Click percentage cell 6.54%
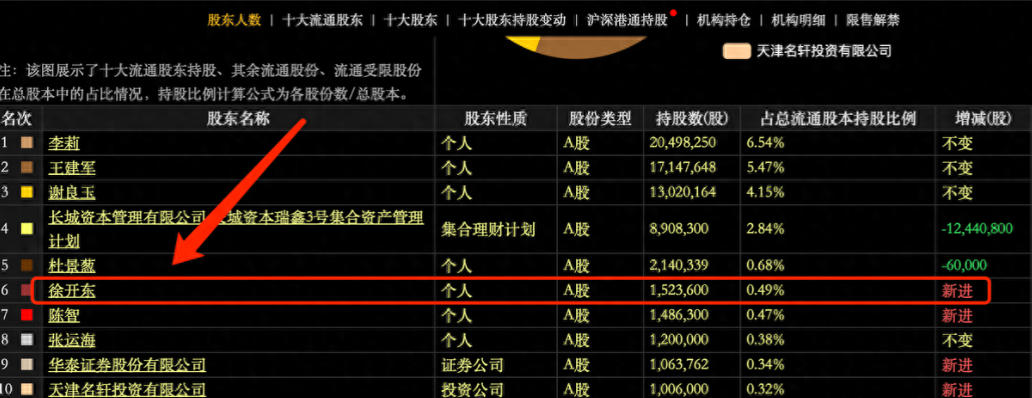The image size is (1032, 398). [765, 143]
